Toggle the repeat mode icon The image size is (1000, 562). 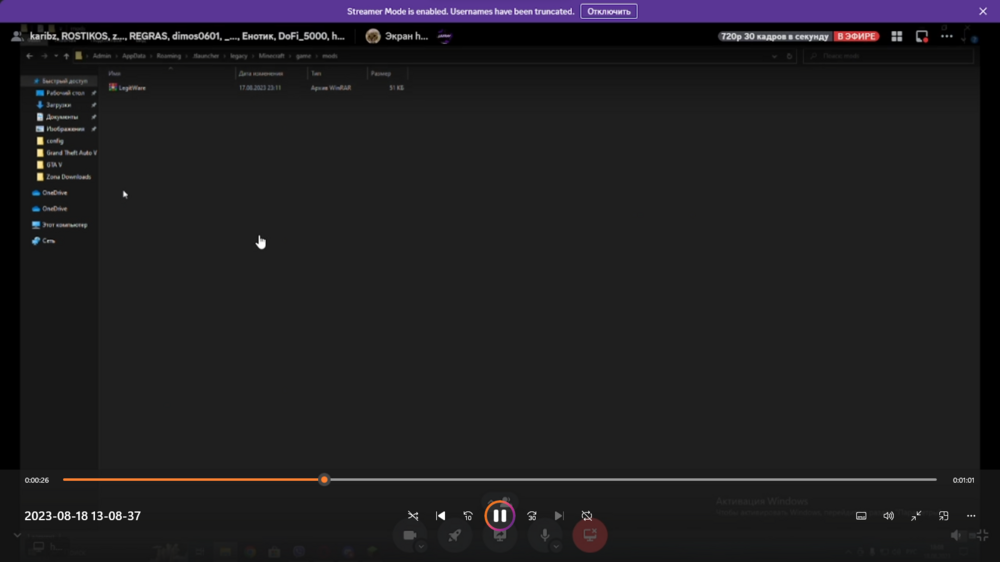pos(587,515)
